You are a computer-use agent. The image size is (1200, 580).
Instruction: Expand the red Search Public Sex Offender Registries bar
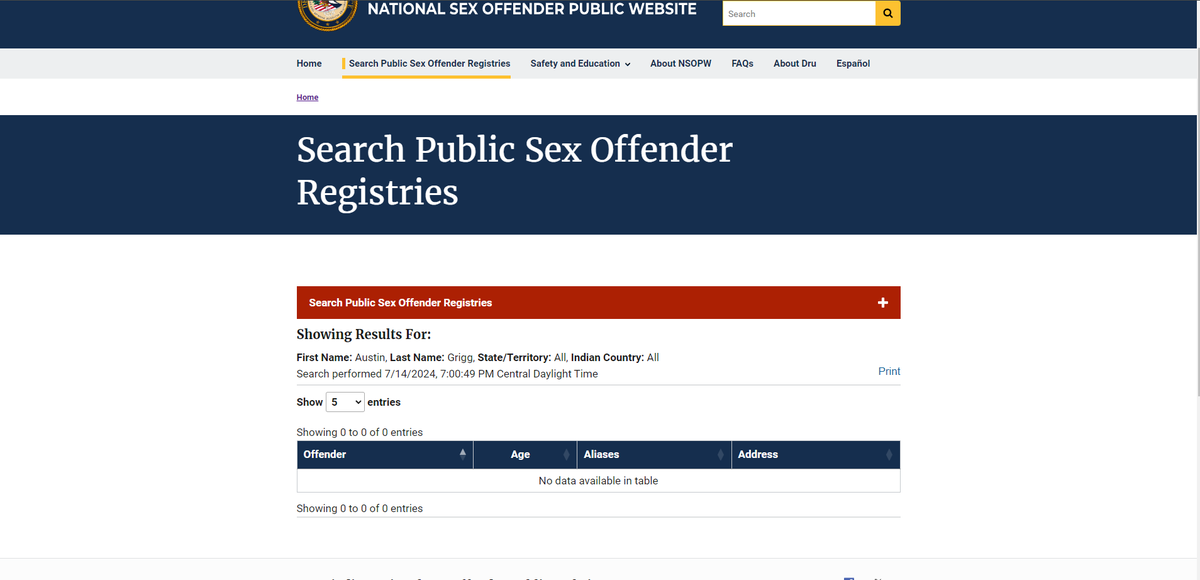pos(598,303)
